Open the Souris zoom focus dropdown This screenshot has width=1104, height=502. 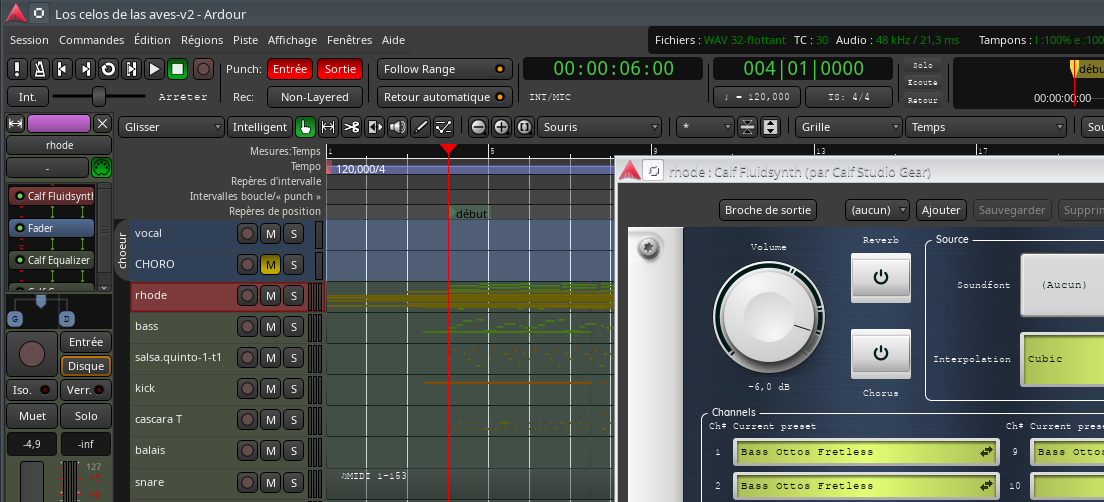pos(600,127)
